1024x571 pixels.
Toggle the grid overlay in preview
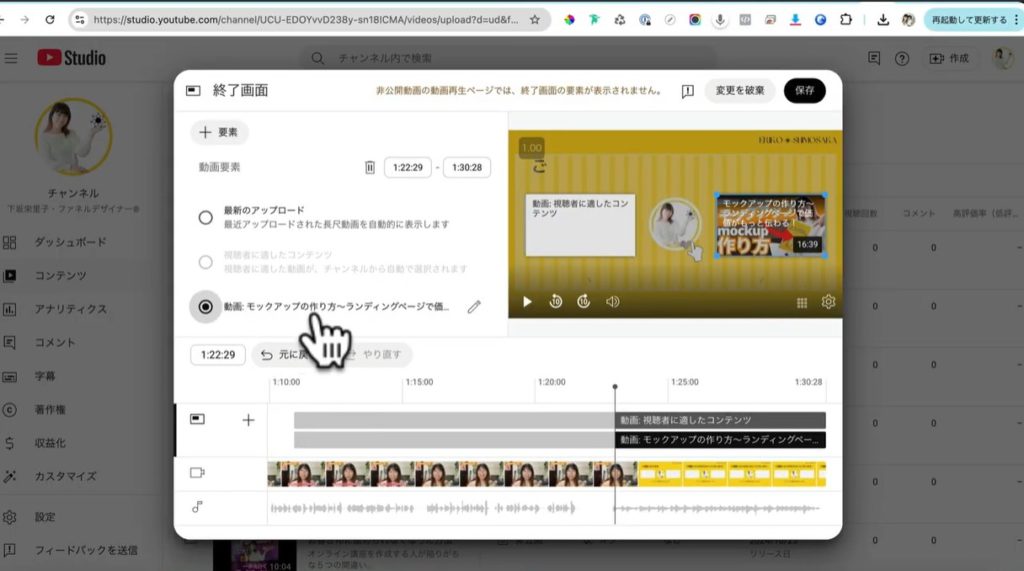click(801, 302)
